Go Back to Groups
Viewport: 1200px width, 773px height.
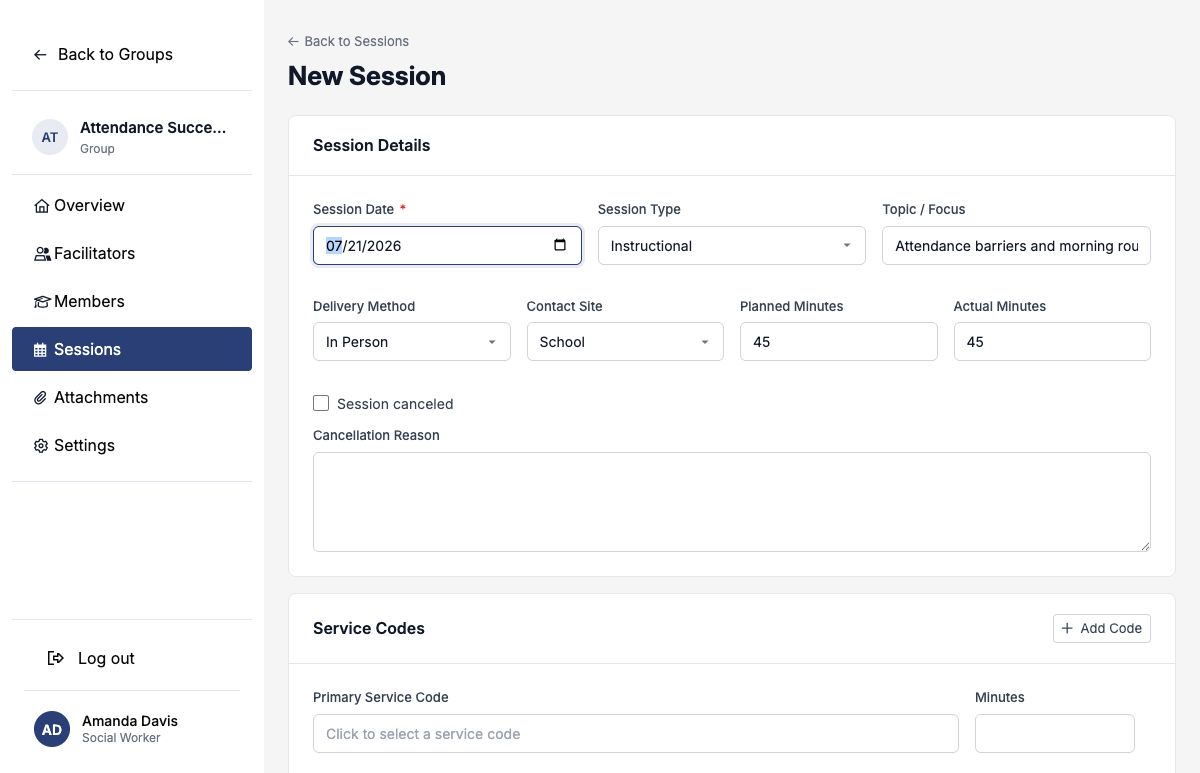(103, 54)
